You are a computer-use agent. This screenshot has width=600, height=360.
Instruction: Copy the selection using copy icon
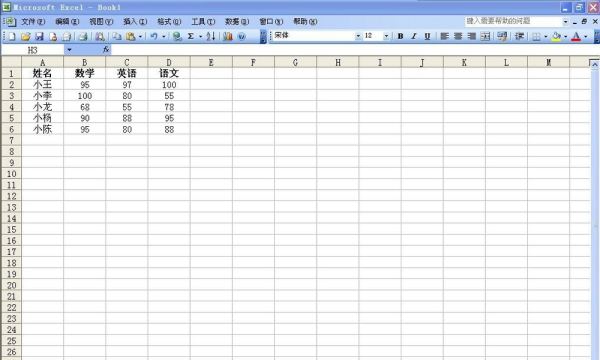click(117, 36)
